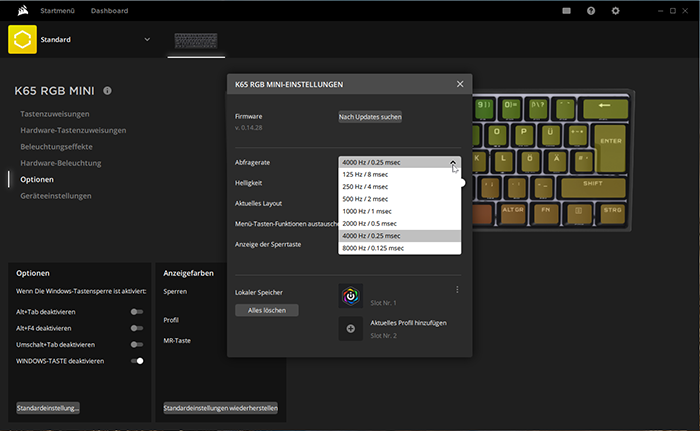Select the Optionen sidebar item
The height and width of the screenshot is (431, 700).
[37, 180]
